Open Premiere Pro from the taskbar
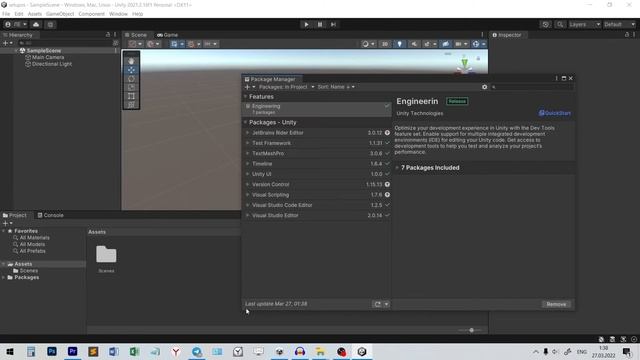This screenshot has height=360, width=640. coord(73,351)
